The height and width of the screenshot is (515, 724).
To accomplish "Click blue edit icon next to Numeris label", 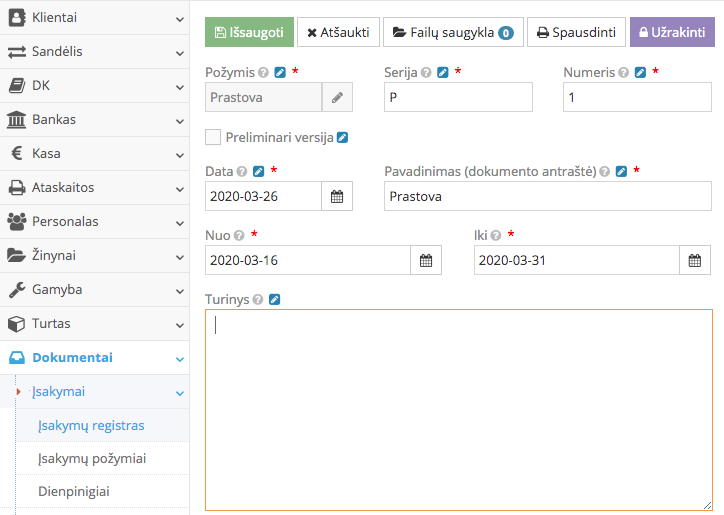I will [x=640, y=73].
